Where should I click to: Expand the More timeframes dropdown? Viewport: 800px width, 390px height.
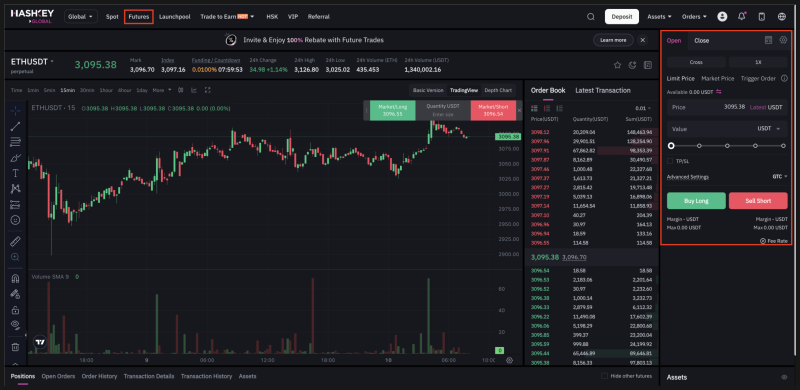pos(162,90)
